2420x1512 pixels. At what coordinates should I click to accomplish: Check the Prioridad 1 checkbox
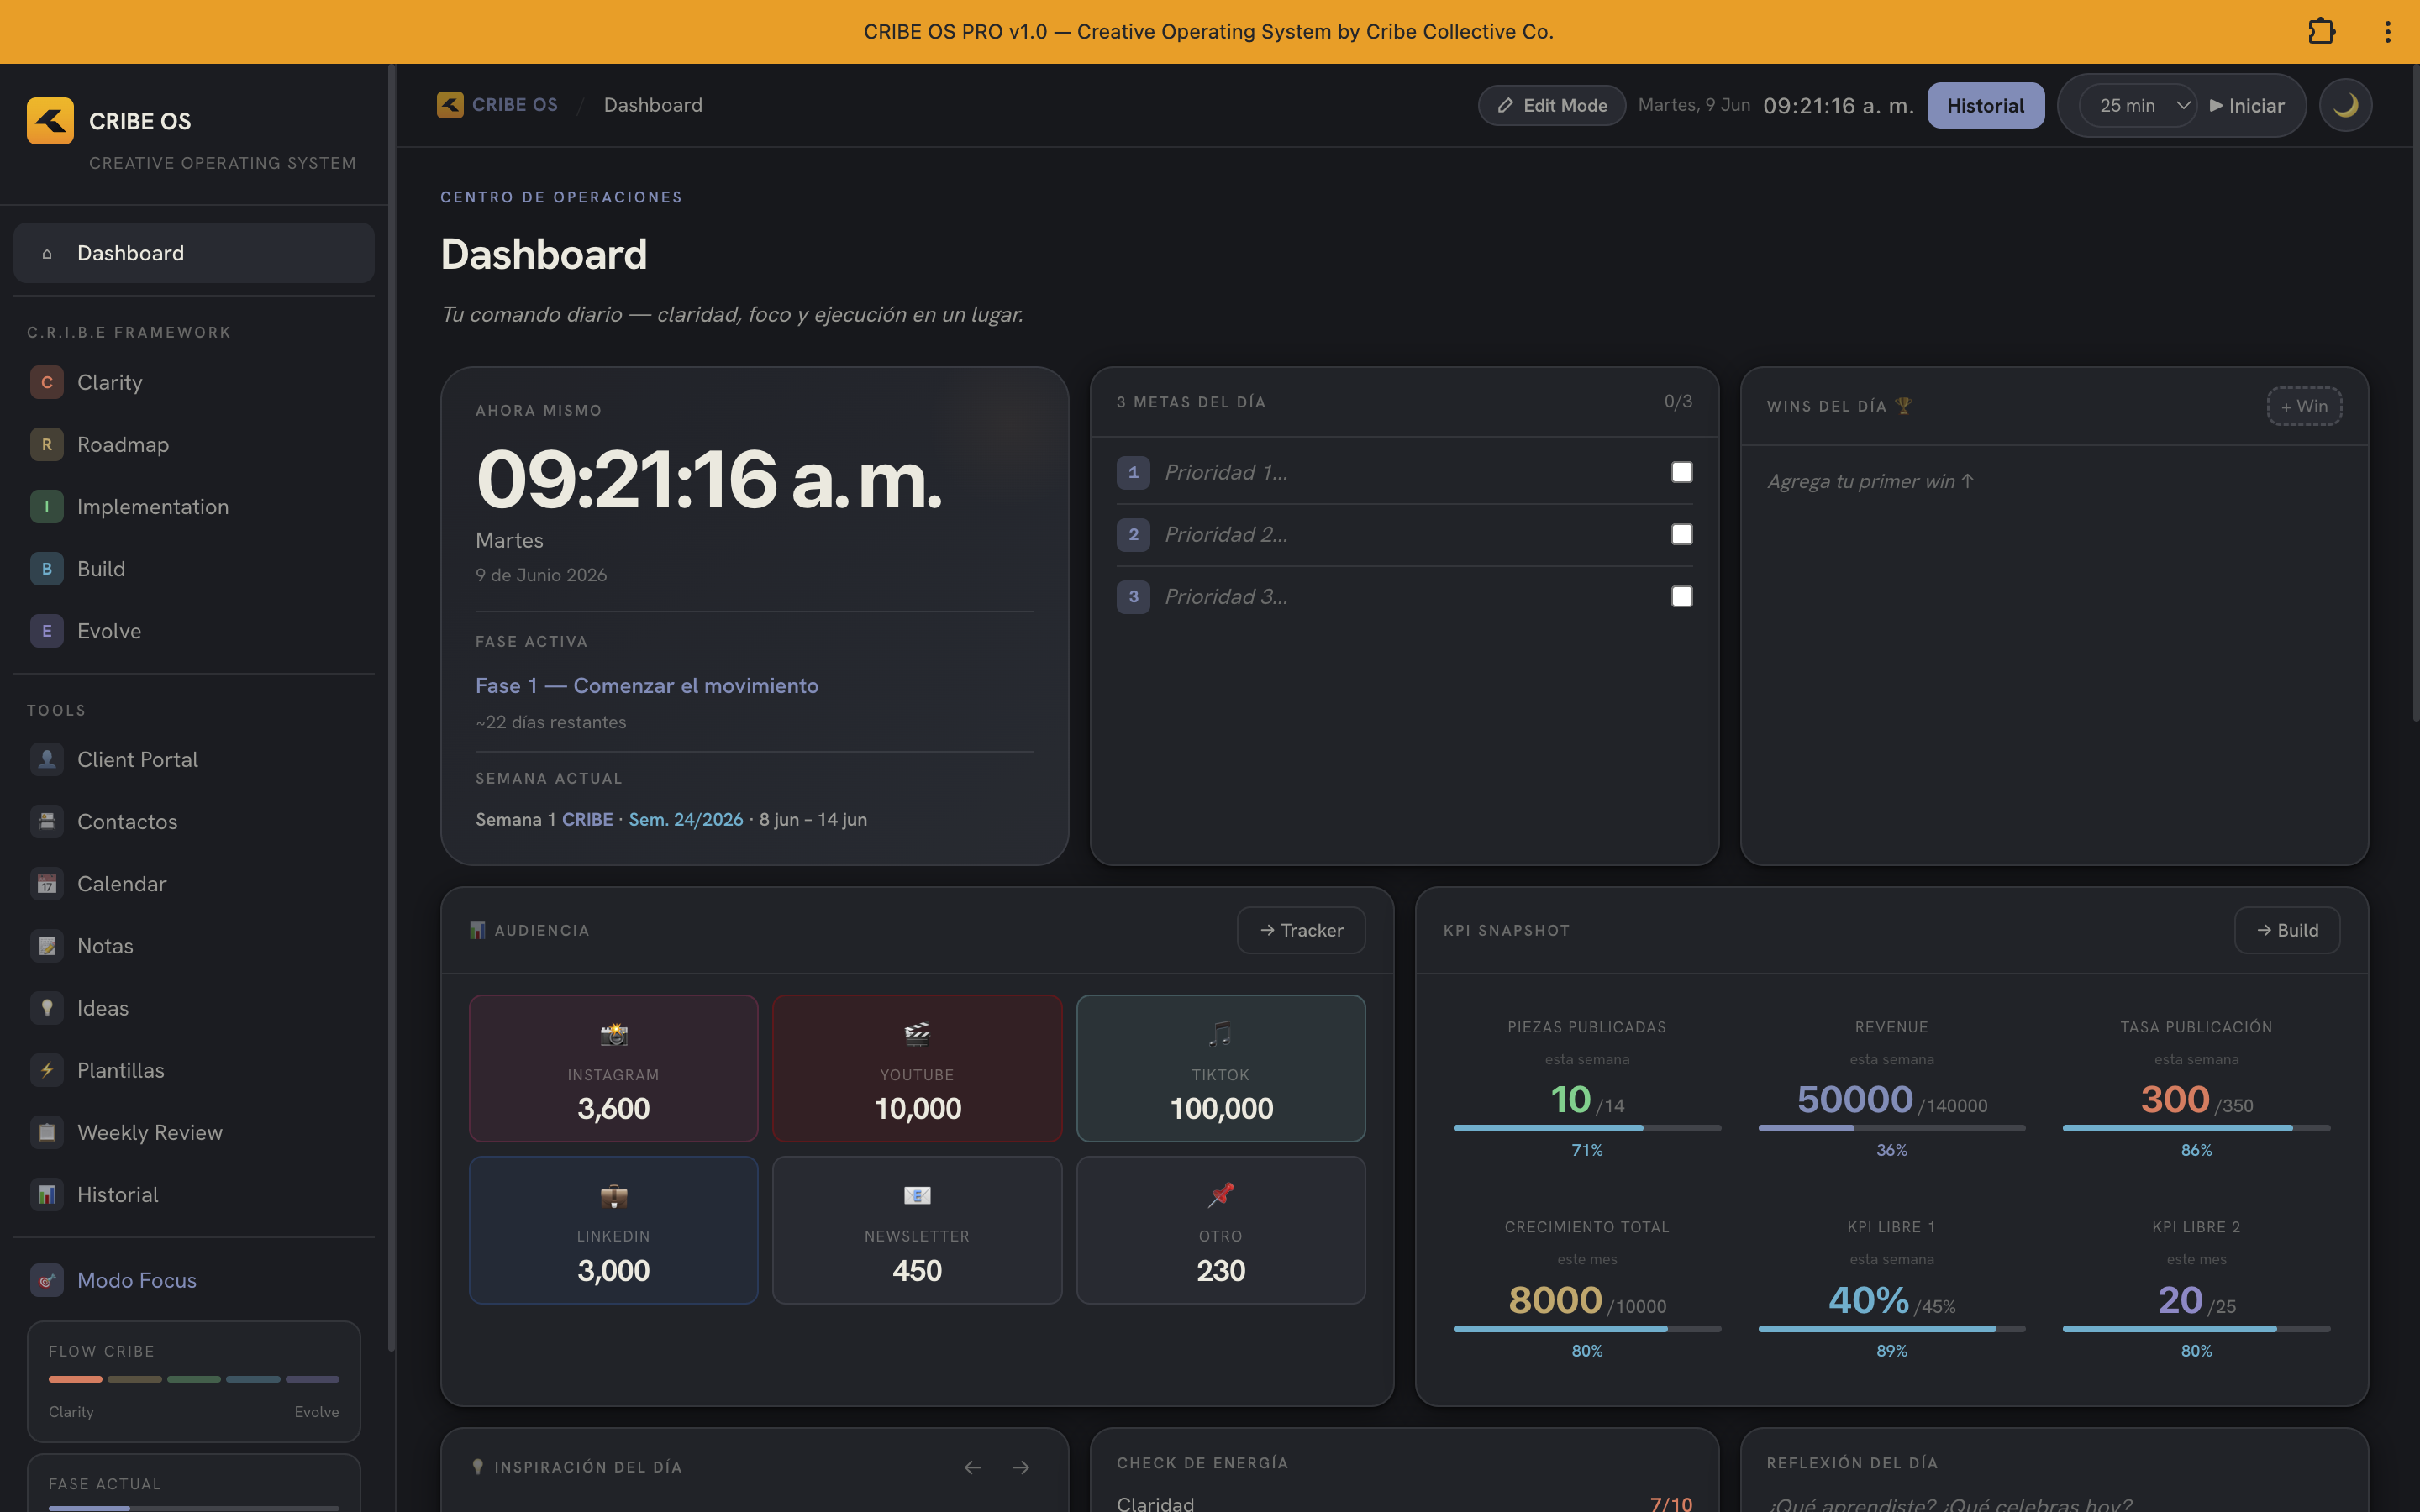point(1682,472)
